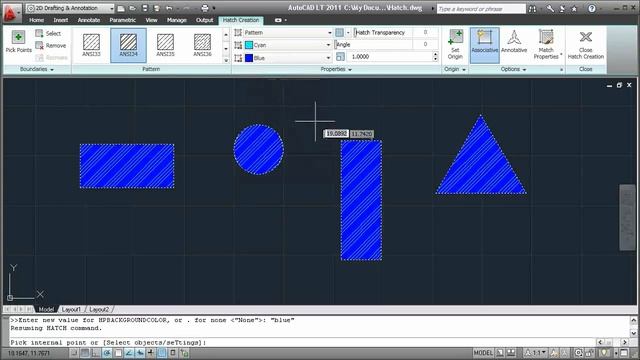
Task: Click the Save icon in quick access toolbar
Action: tap(144, 8)
